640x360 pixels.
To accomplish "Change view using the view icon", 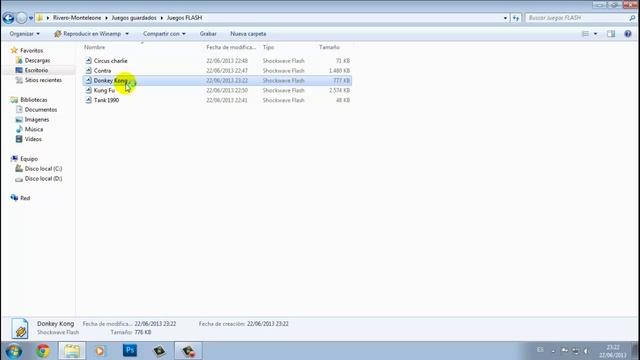I will [585, 34].
